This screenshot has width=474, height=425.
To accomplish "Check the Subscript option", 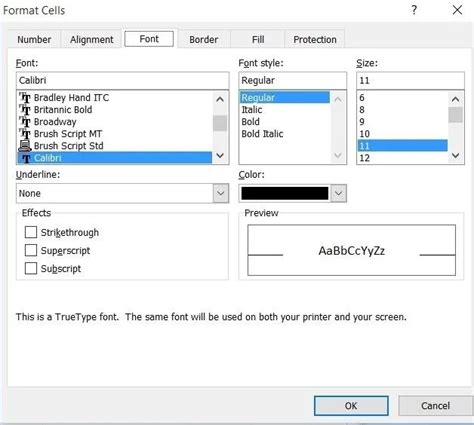I will pos(31,268).
